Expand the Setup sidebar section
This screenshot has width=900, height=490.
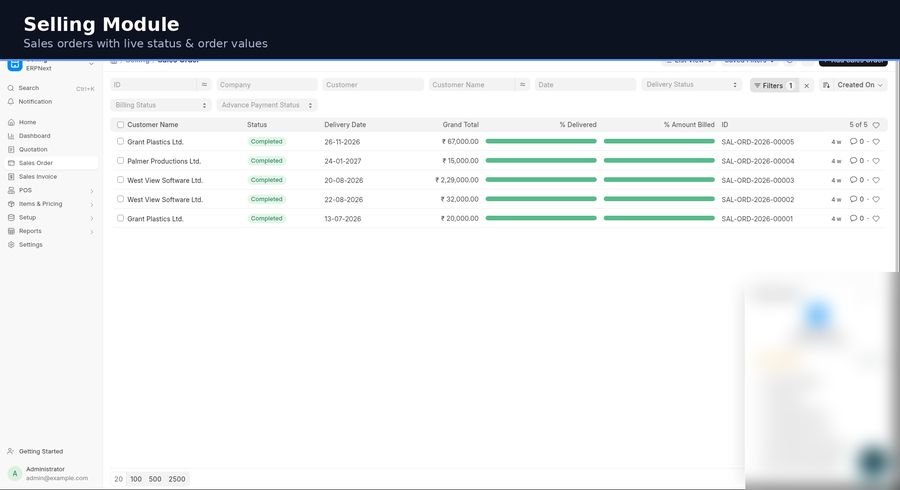(x=92, y=218)
